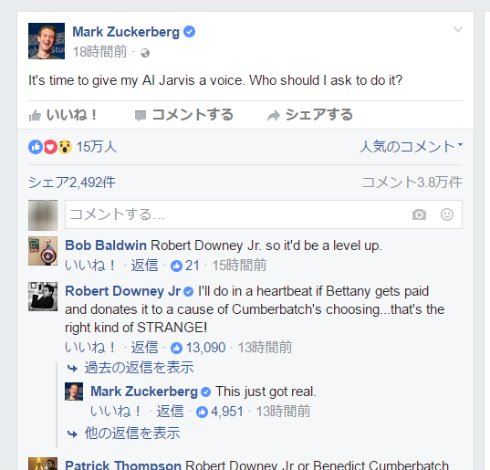This screenshot has height=470, width=490.
Task: Open the 人気のコメント sorting dropdown
Action: (411, 147)
